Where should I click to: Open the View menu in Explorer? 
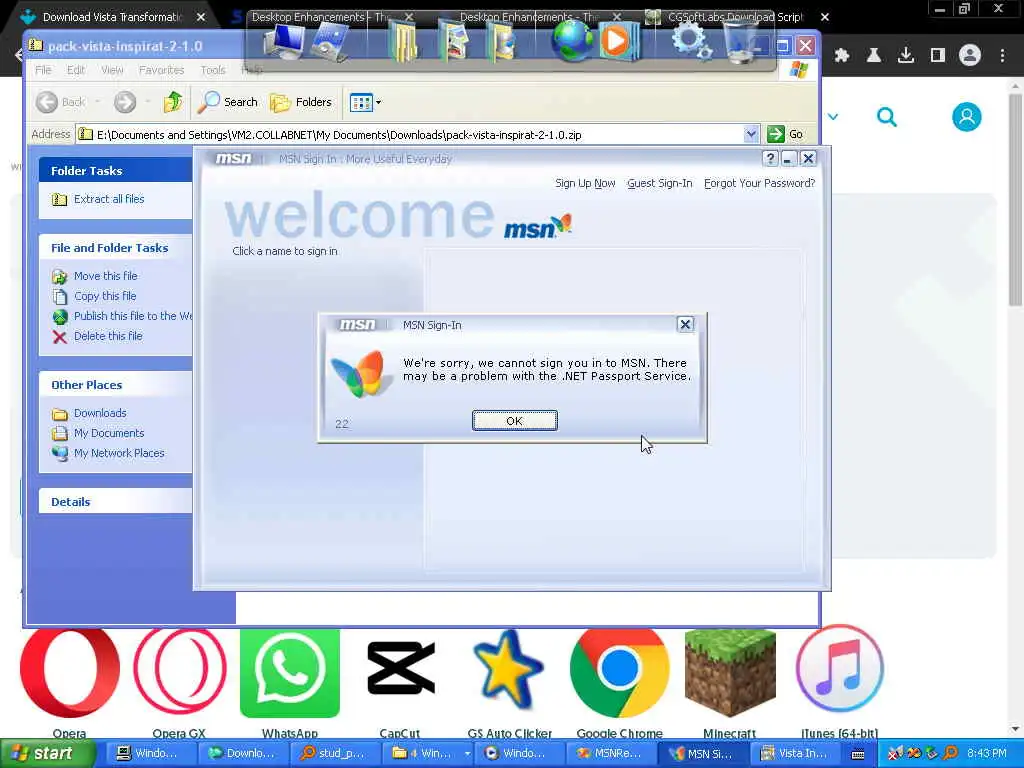tap(112, 70)
